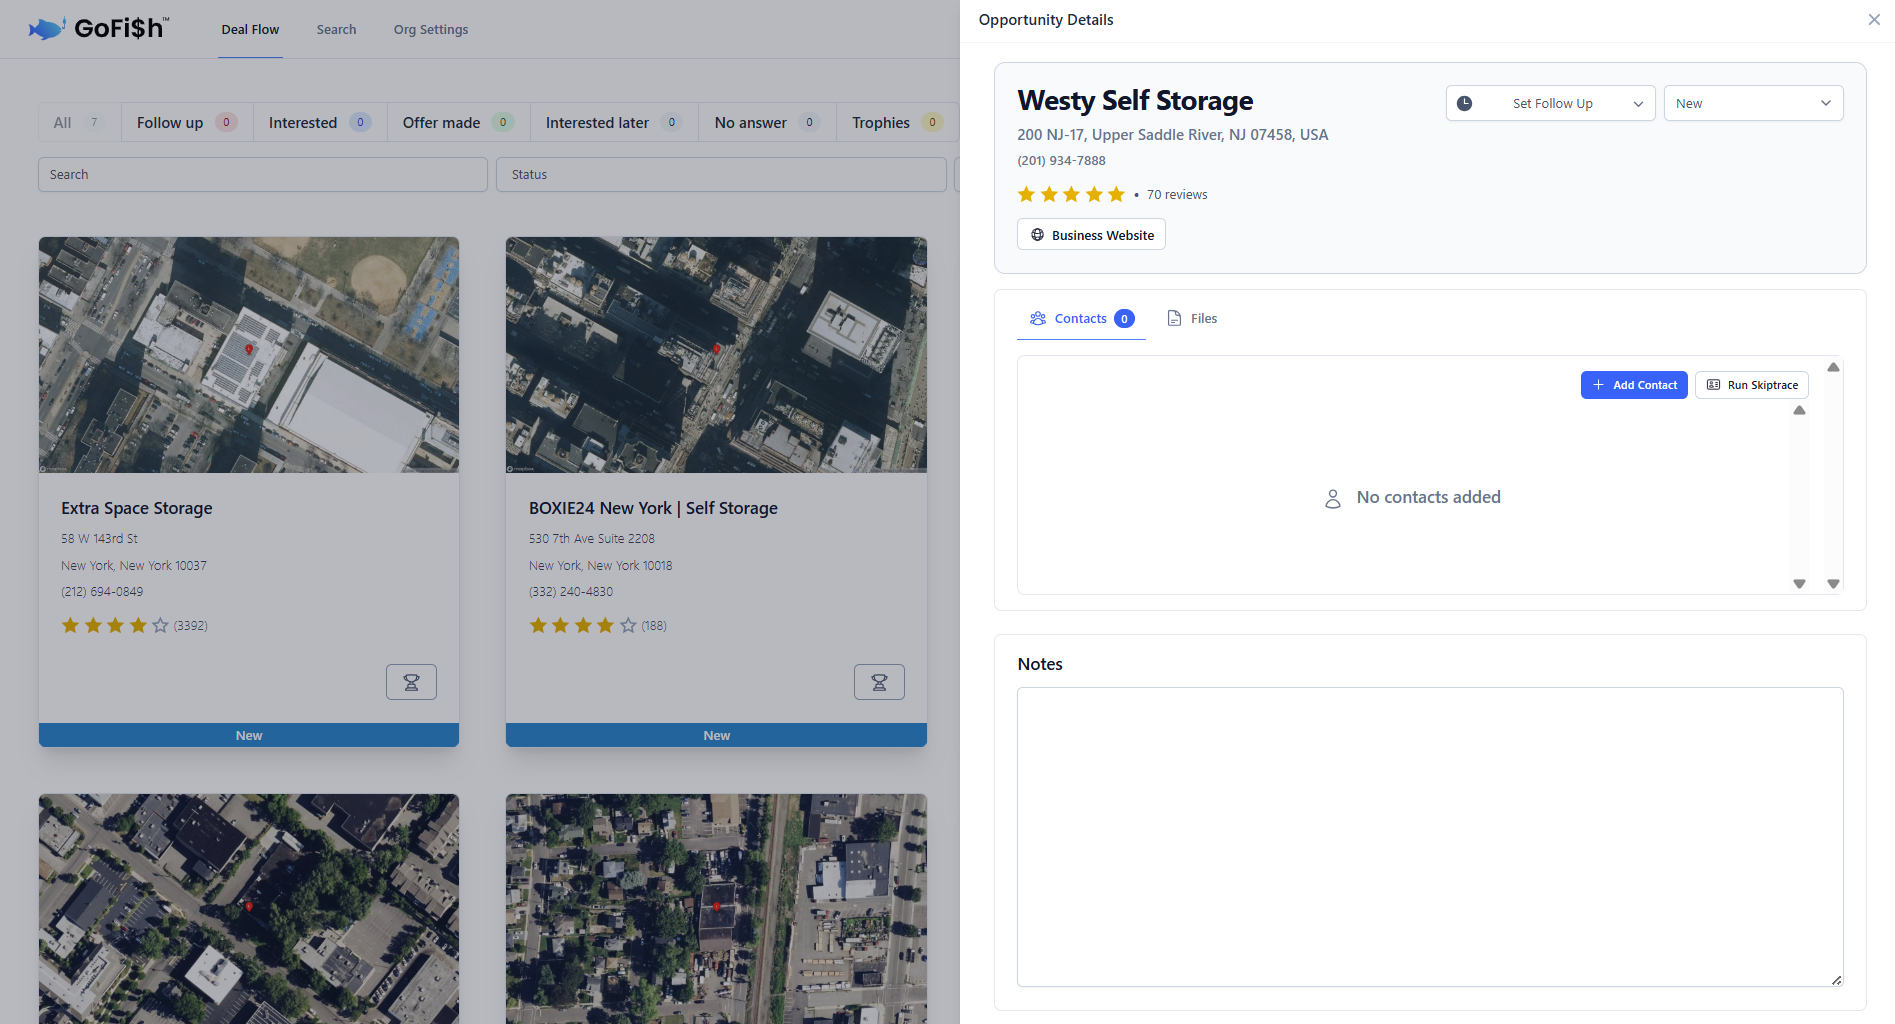Open the BOXIE24 New York aerial thumbnail

coord(716,355)
